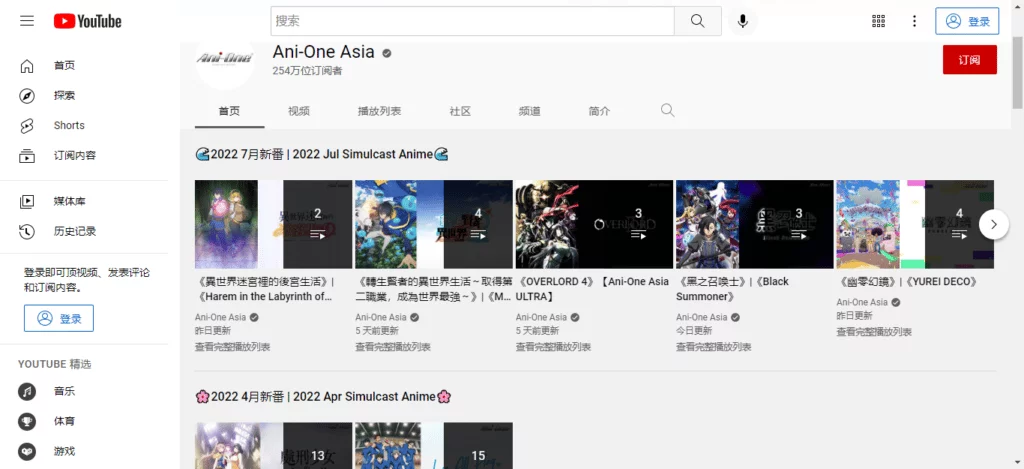Click the 《OVERLORD 4》 playlist title
This screenshot has height=469, width=1024.
tap(592, 289)
